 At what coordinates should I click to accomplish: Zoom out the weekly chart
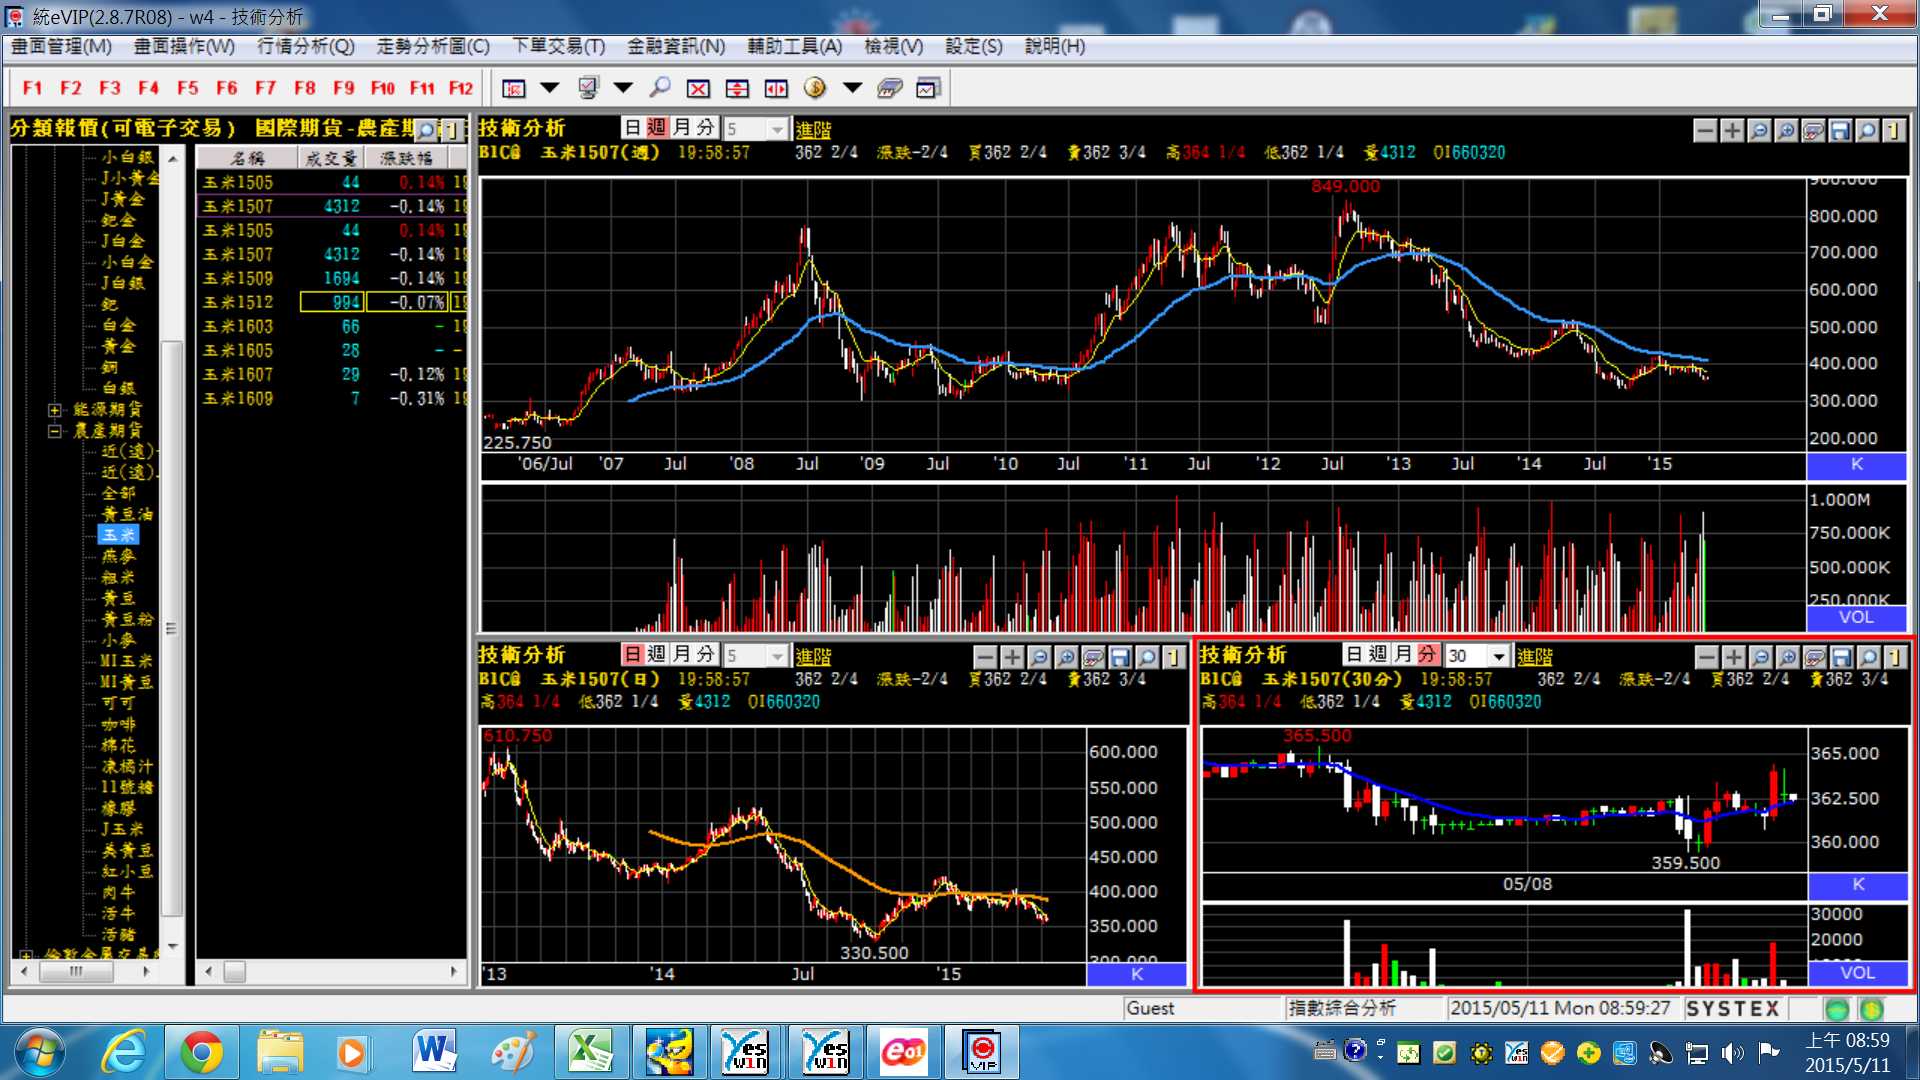[1759, 130]
